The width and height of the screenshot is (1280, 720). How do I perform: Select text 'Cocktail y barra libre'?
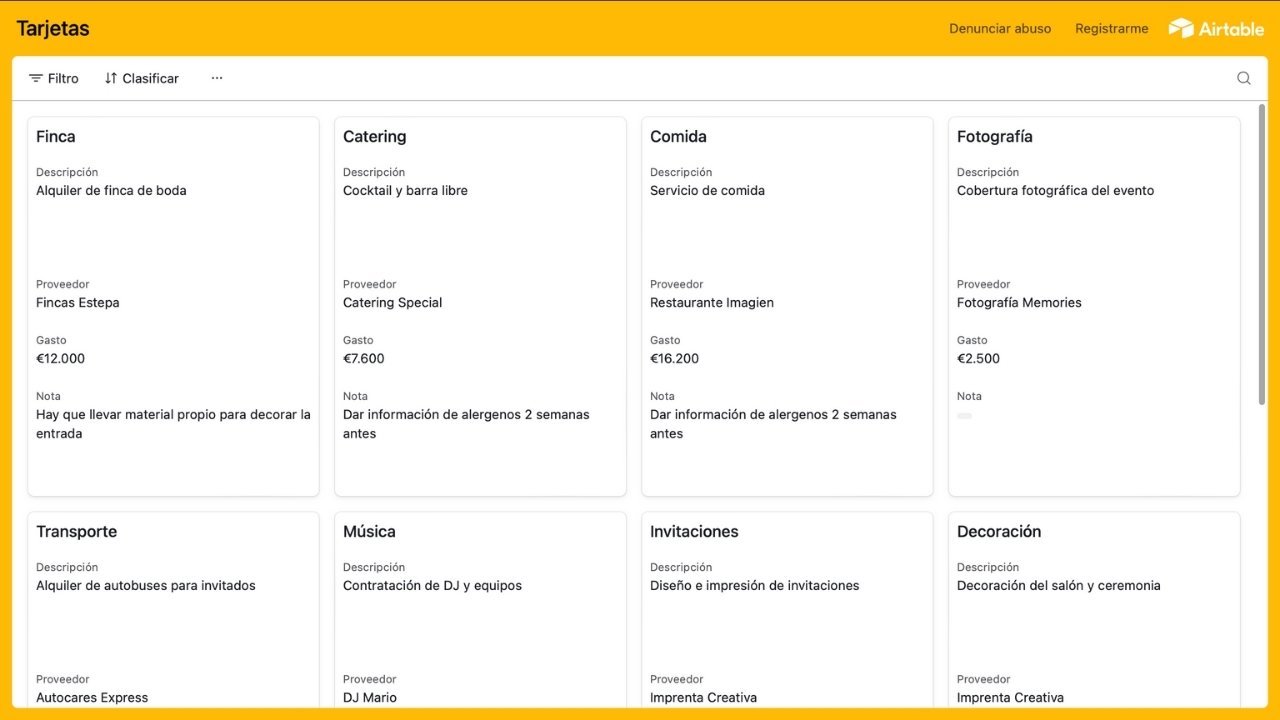tap(405, 191)
